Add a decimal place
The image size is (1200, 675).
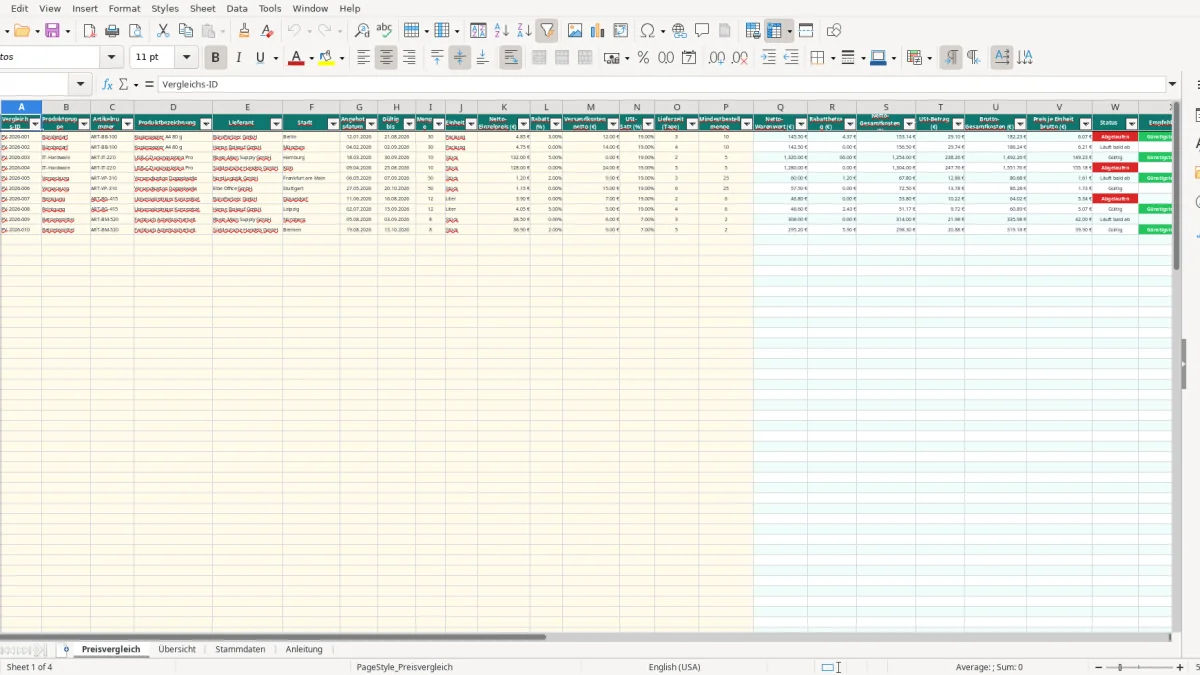(x=717, y=58)
